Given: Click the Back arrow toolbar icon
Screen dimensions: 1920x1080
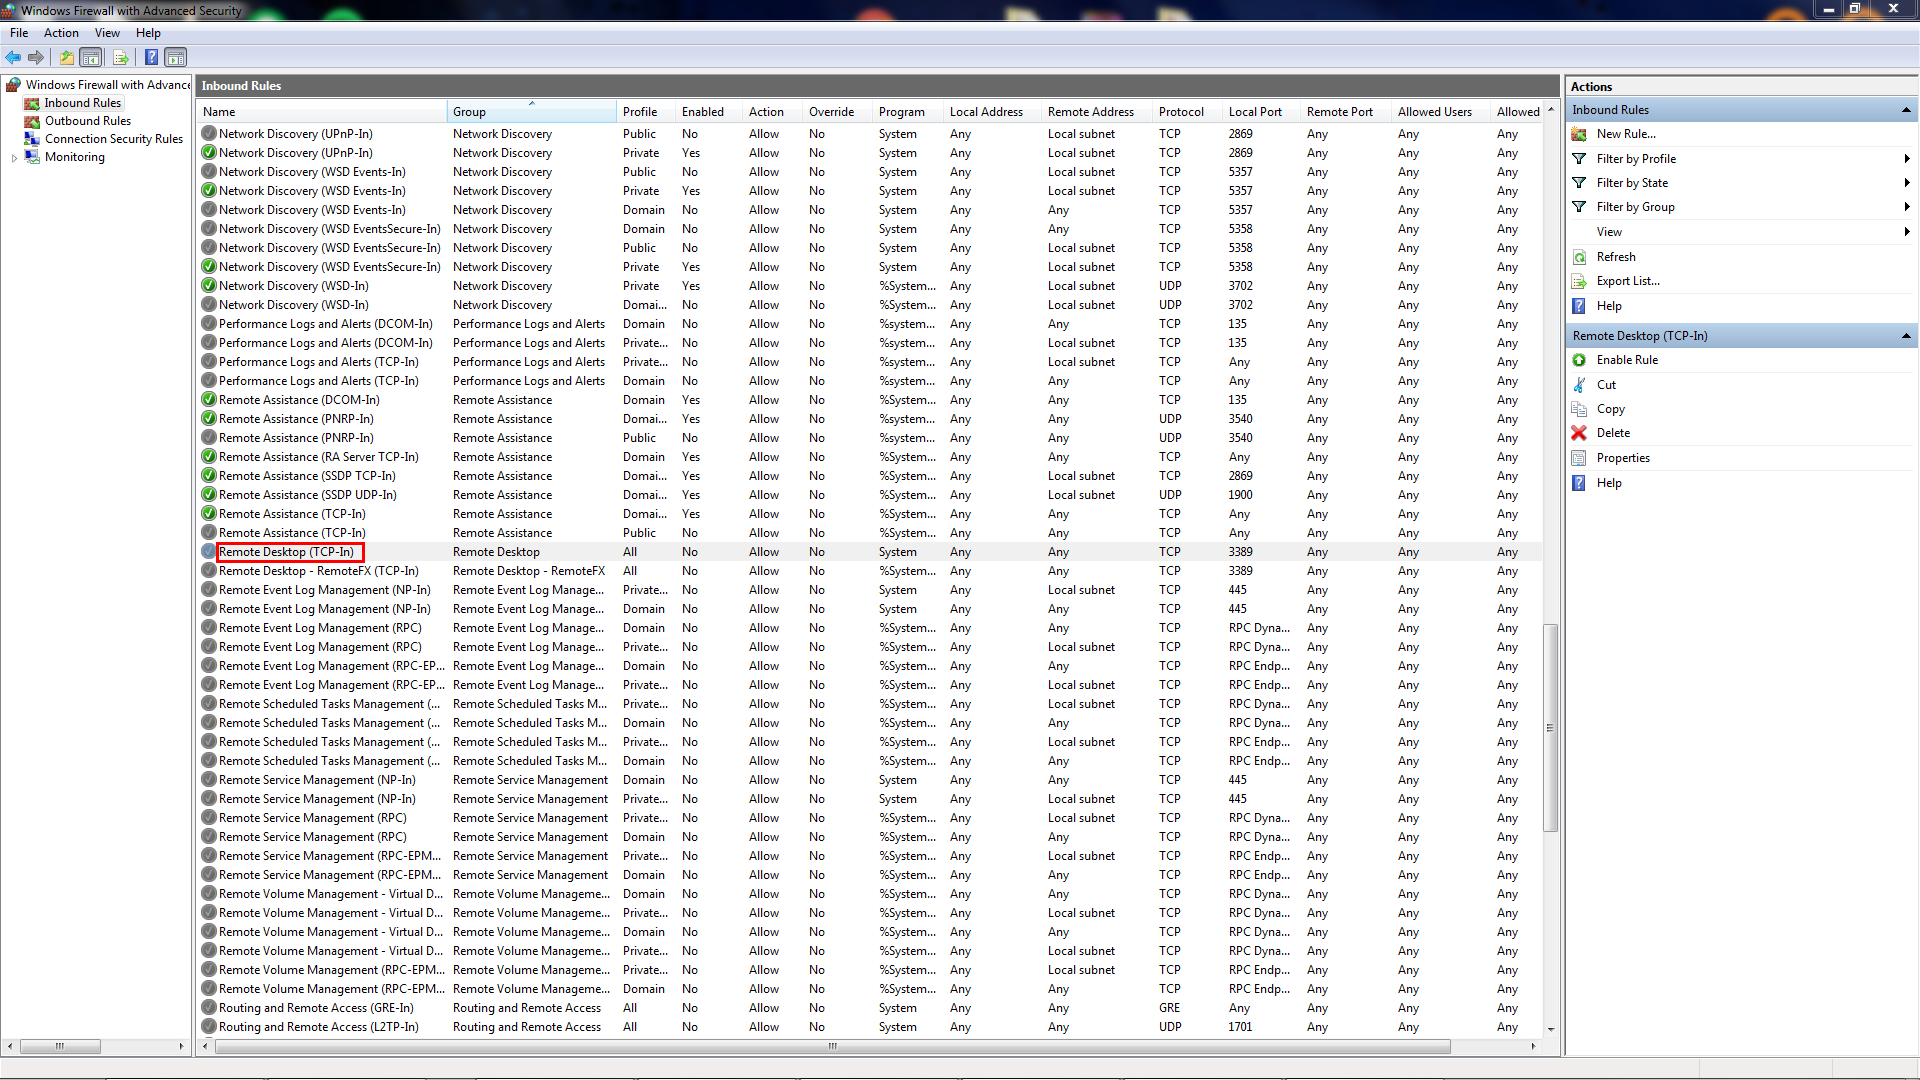Looking at the screenshot, I should point(13,58).
